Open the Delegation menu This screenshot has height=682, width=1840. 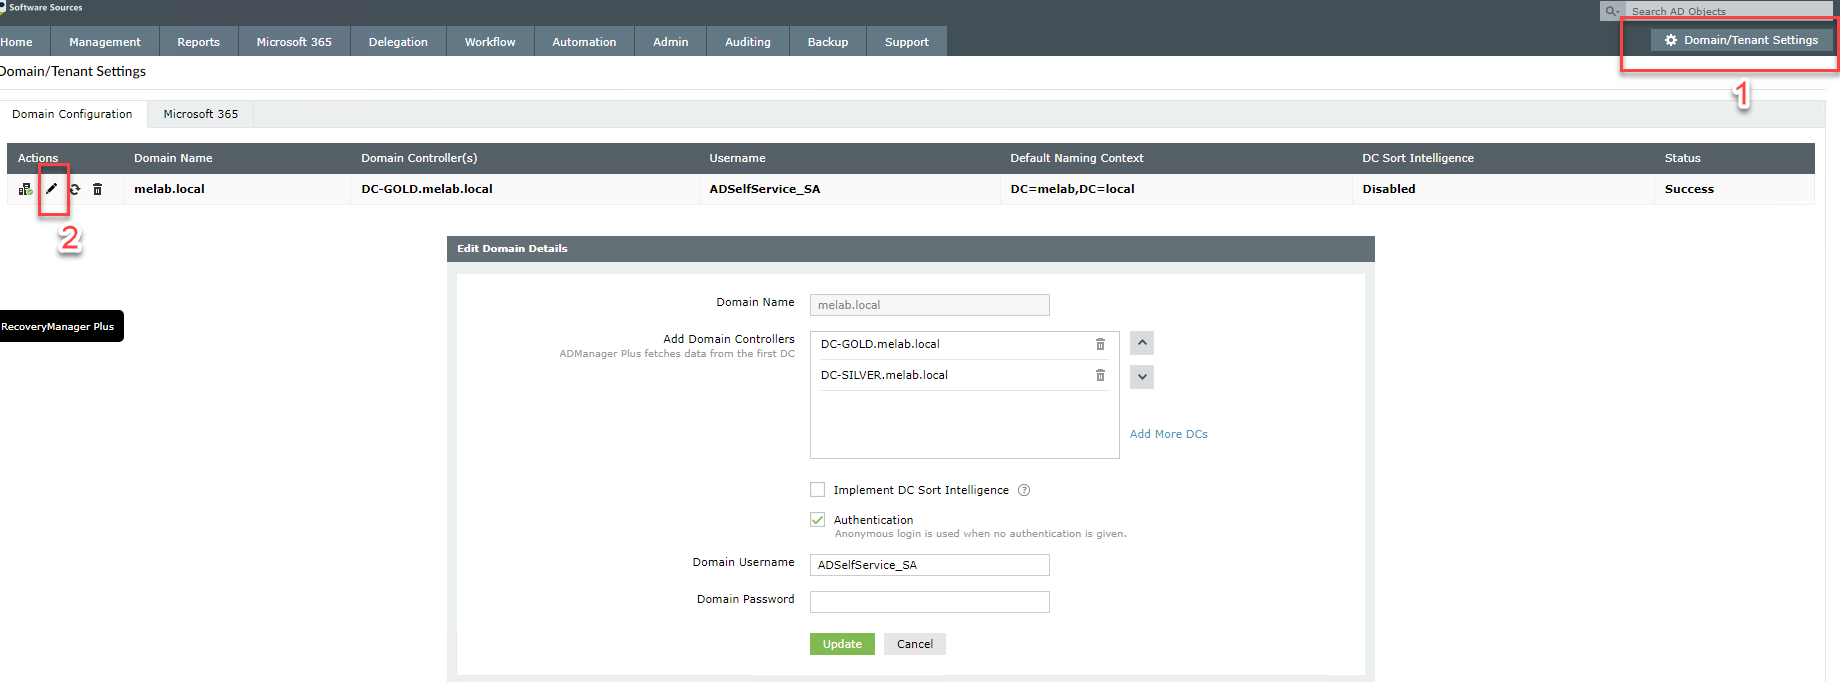click(x=398, y=42)
